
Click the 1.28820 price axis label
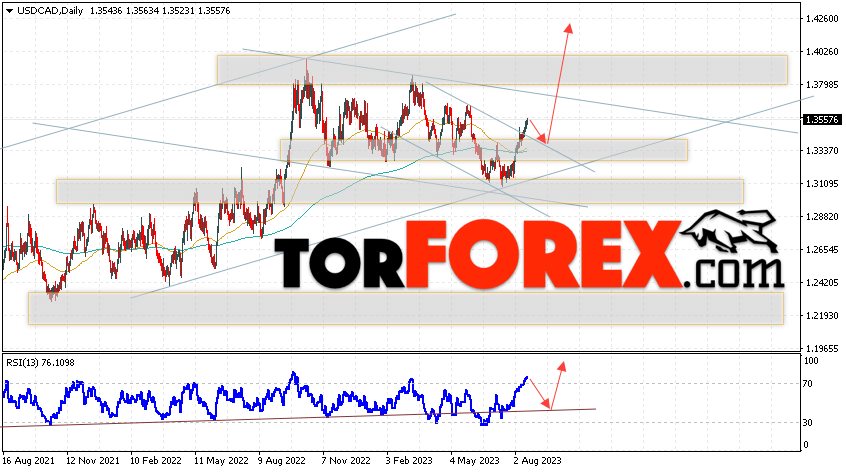(x=822, y=217)
